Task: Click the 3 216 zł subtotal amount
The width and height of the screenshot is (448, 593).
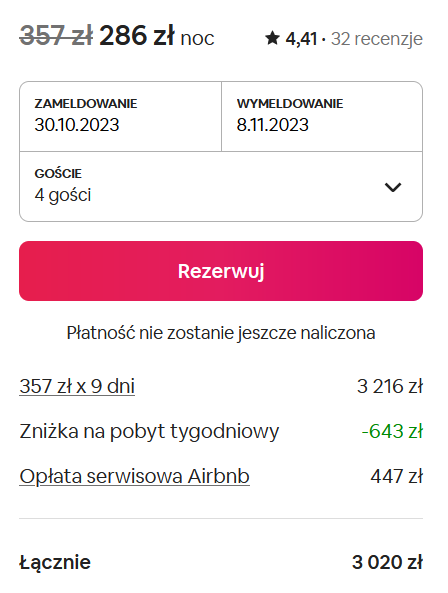Action: (390, 386)
